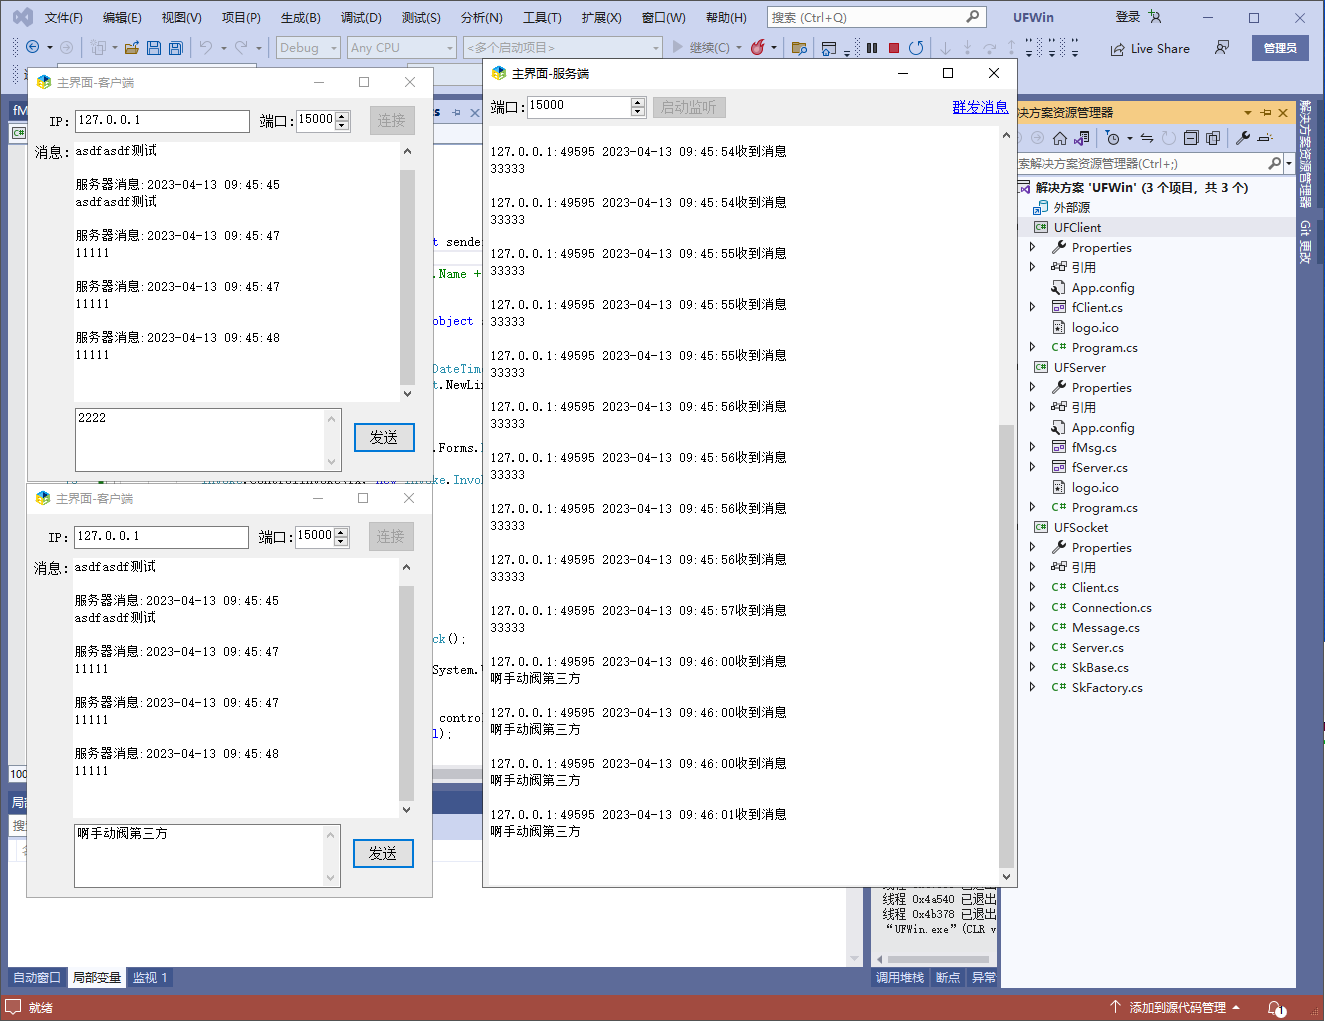The height and width of the screenshot is (1021, 1325).
Task: Click the Show All Files icon
Action: click(1213, 138)
